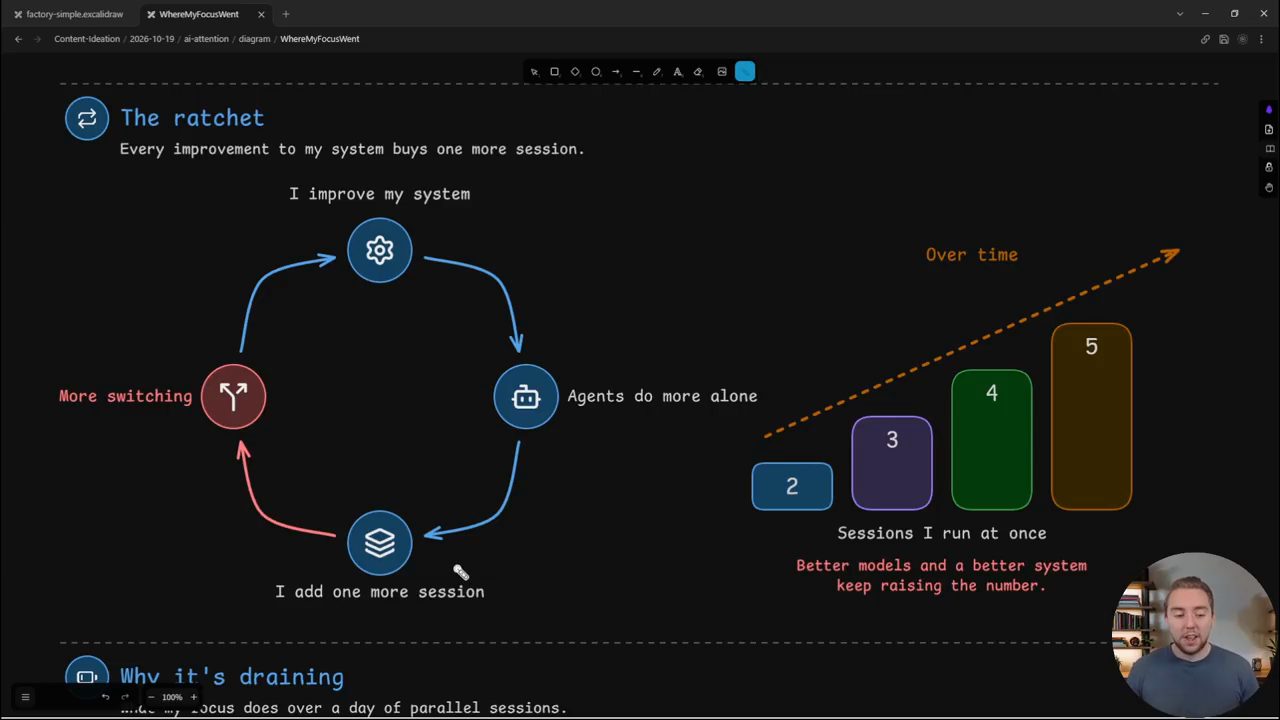Select the freehand Pencil tool
Image resolution: width=1280 pixels, height=720 pixels.
coord(657,72)
